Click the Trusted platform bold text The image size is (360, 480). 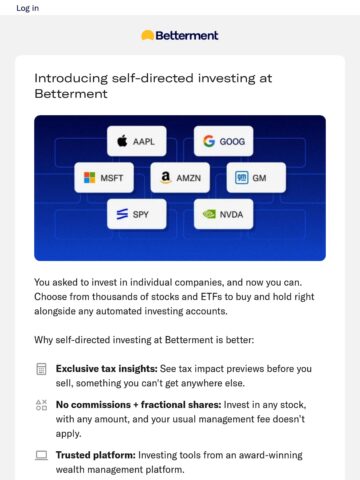[x=96, y=455]
